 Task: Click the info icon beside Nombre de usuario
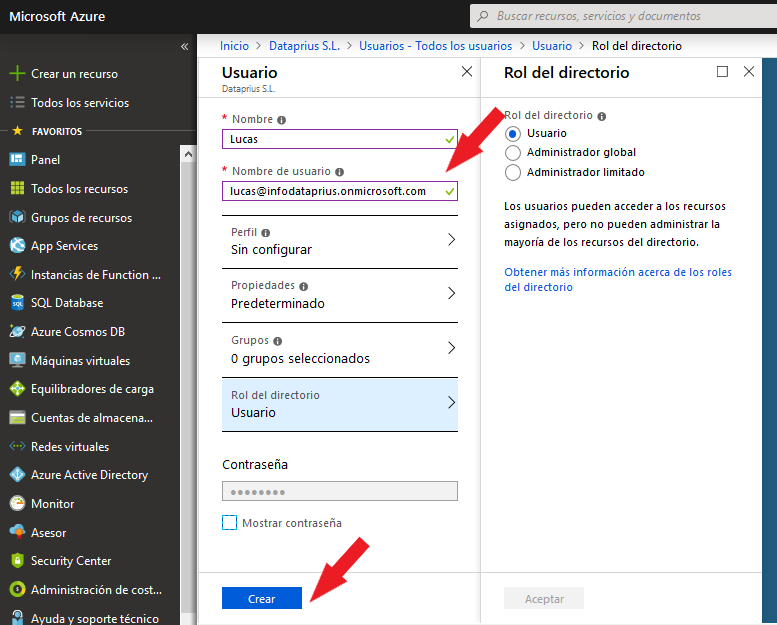coord(339,172)
